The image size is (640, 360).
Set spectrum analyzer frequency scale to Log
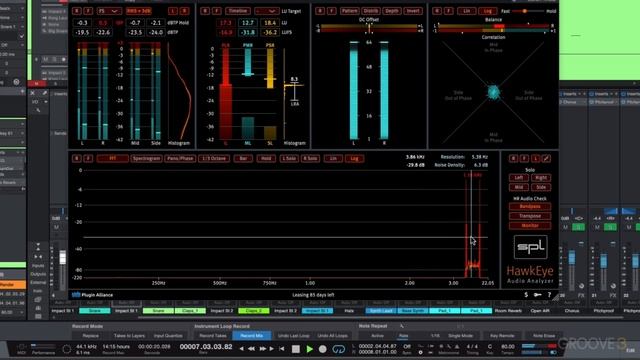coord(354,158)
